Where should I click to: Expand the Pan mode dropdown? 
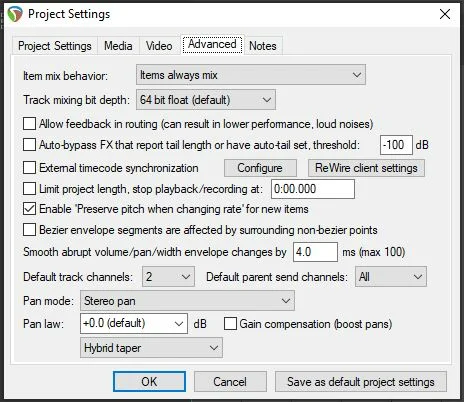[x=187, y=301]
